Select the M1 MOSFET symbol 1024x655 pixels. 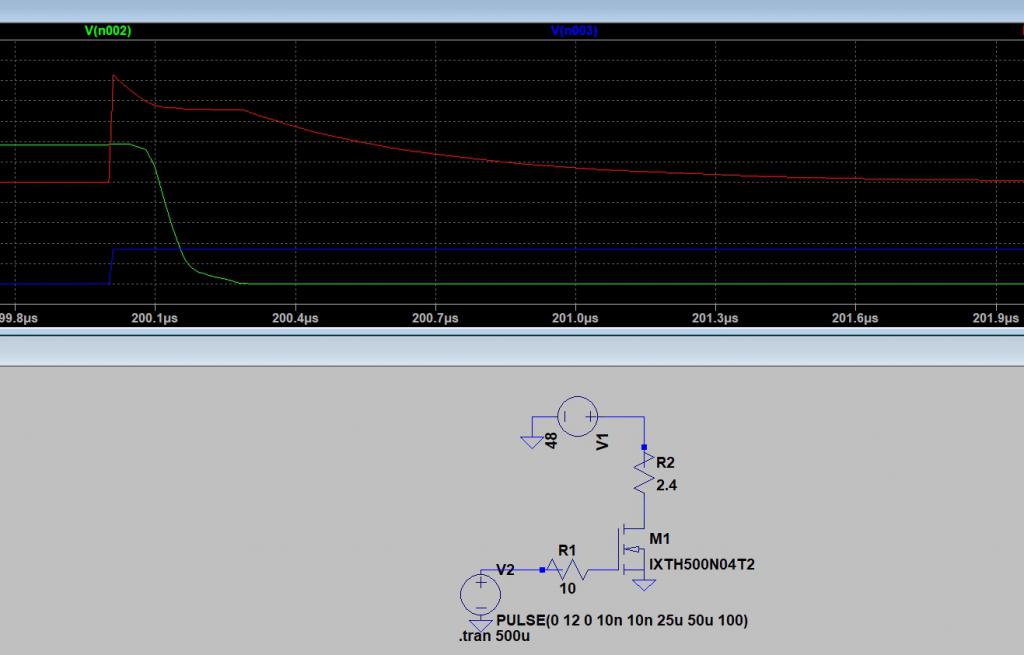point(632,552)
